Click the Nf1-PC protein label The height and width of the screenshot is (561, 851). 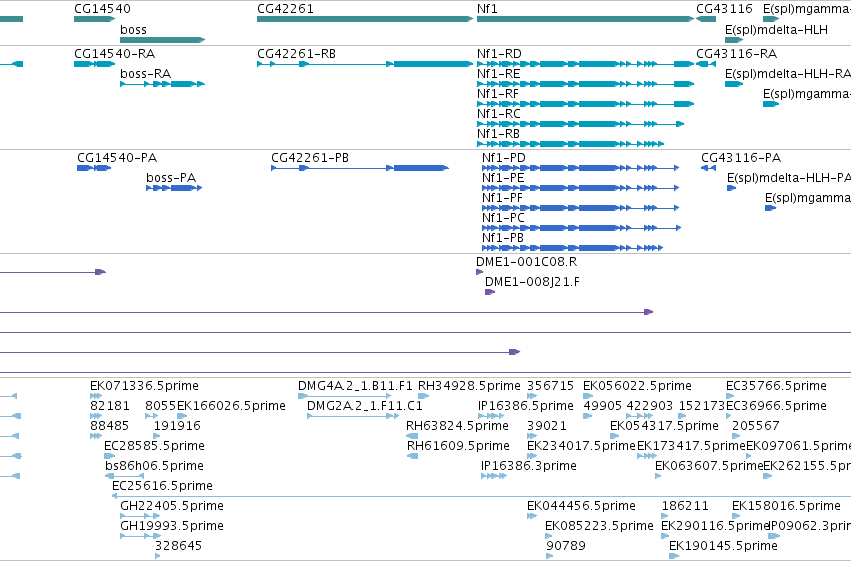pos(503,218)
